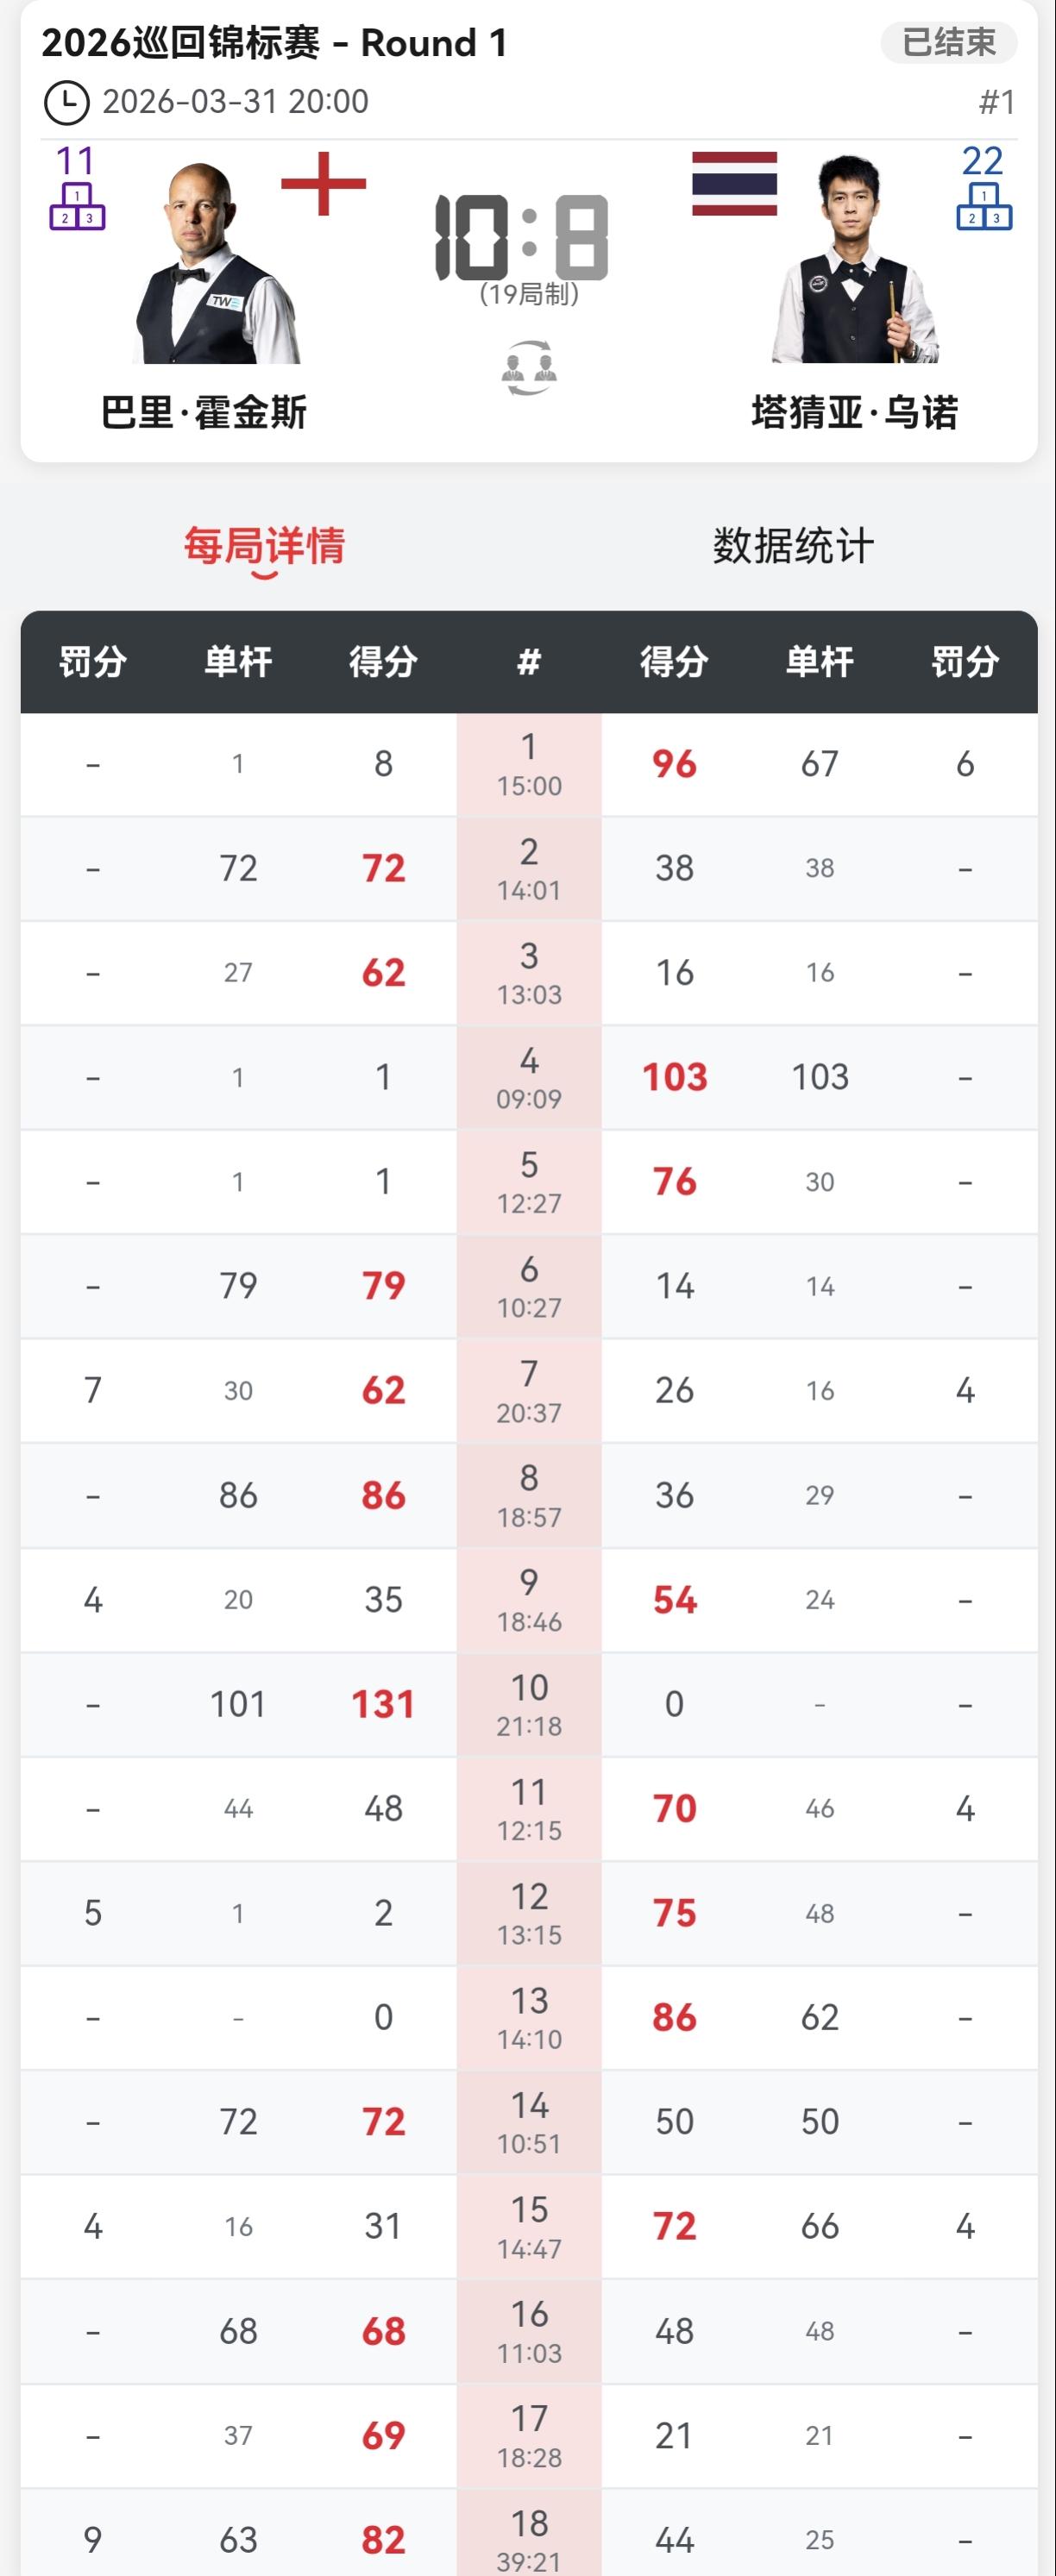Click the purple ranking podium icon
This screenshot has height=2576, width=1056.
click(x=78, y=205)
